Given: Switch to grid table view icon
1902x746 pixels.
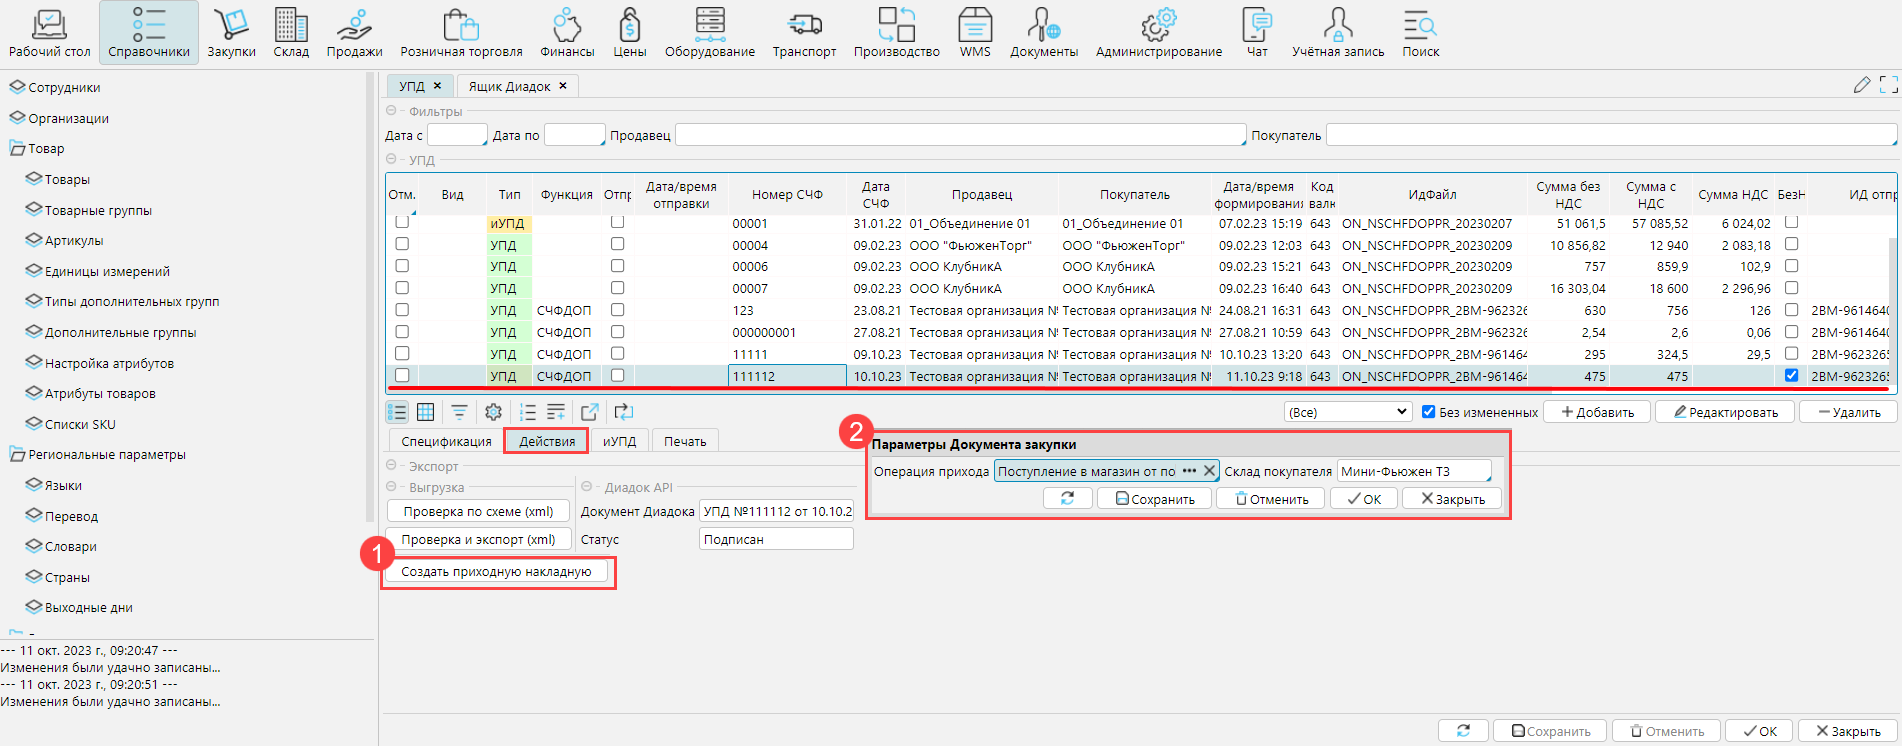Looking at the screenshot, I should [425, 412].
